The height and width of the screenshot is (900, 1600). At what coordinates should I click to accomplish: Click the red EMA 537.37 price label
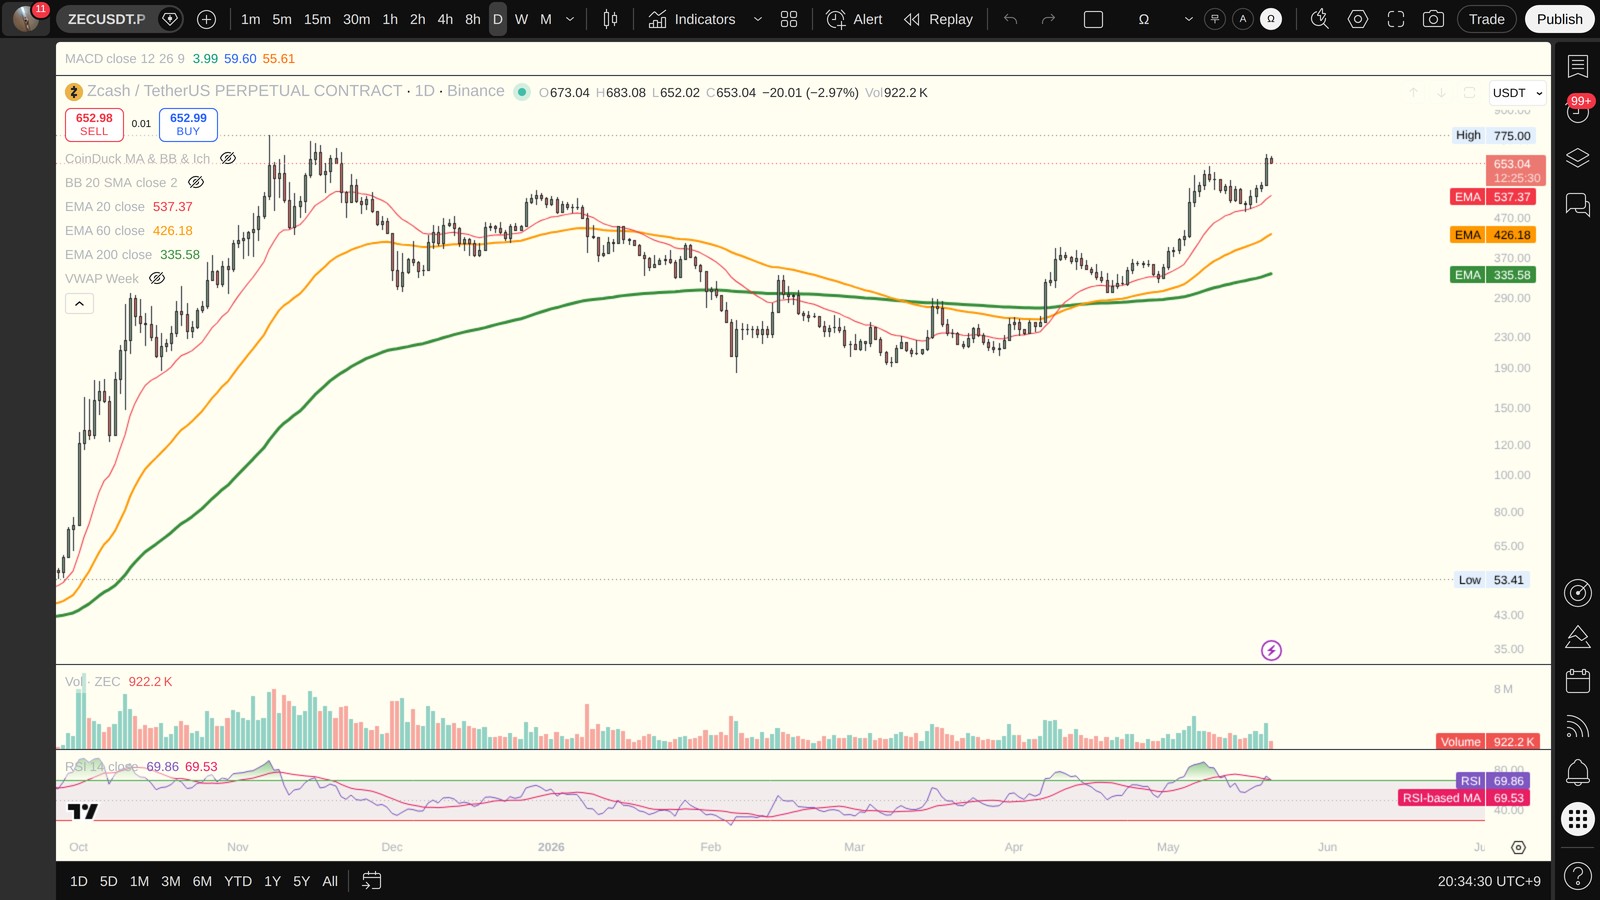(1493, 197)
